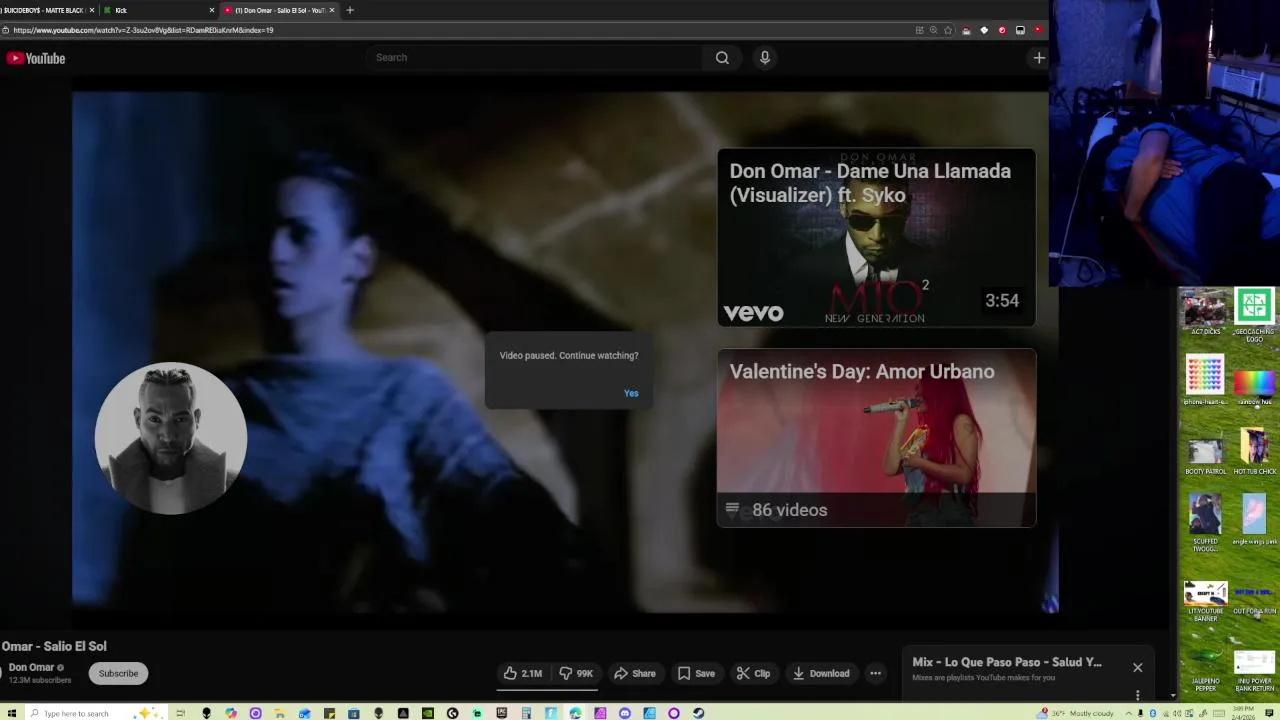Share the Salio El Sol video

coord(635,673)
